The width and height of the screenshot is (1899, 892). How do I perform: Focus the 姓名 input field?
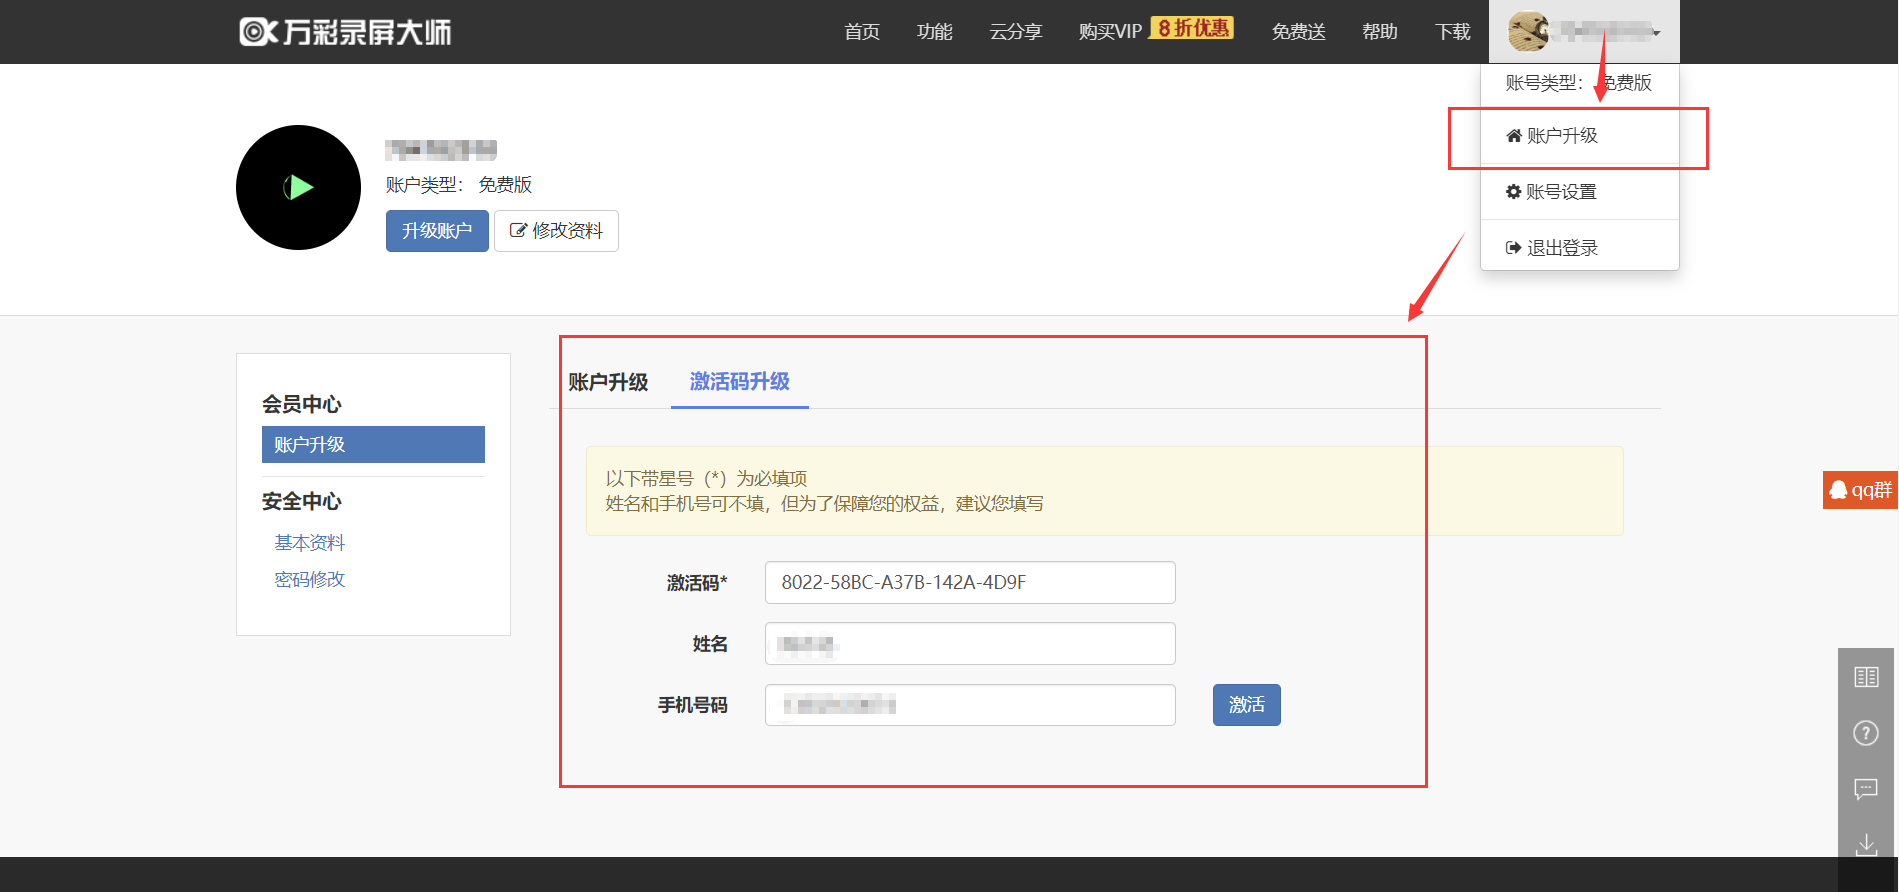click(x=970, y=644)
